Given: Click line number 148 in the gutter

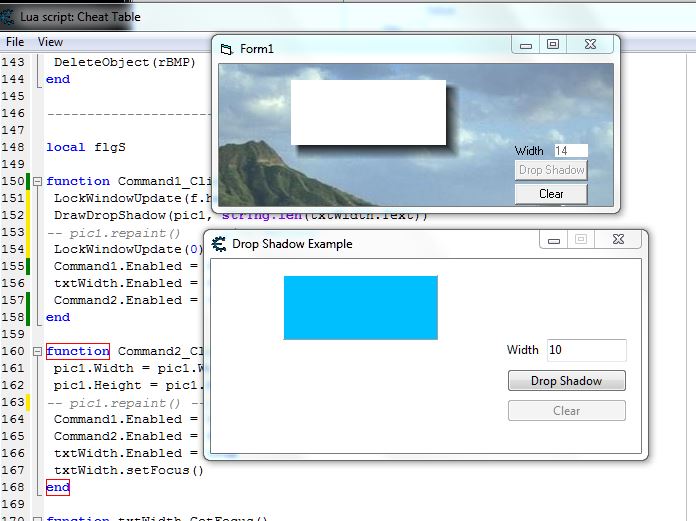Looking at the screenshot, I should coord(13,147).
